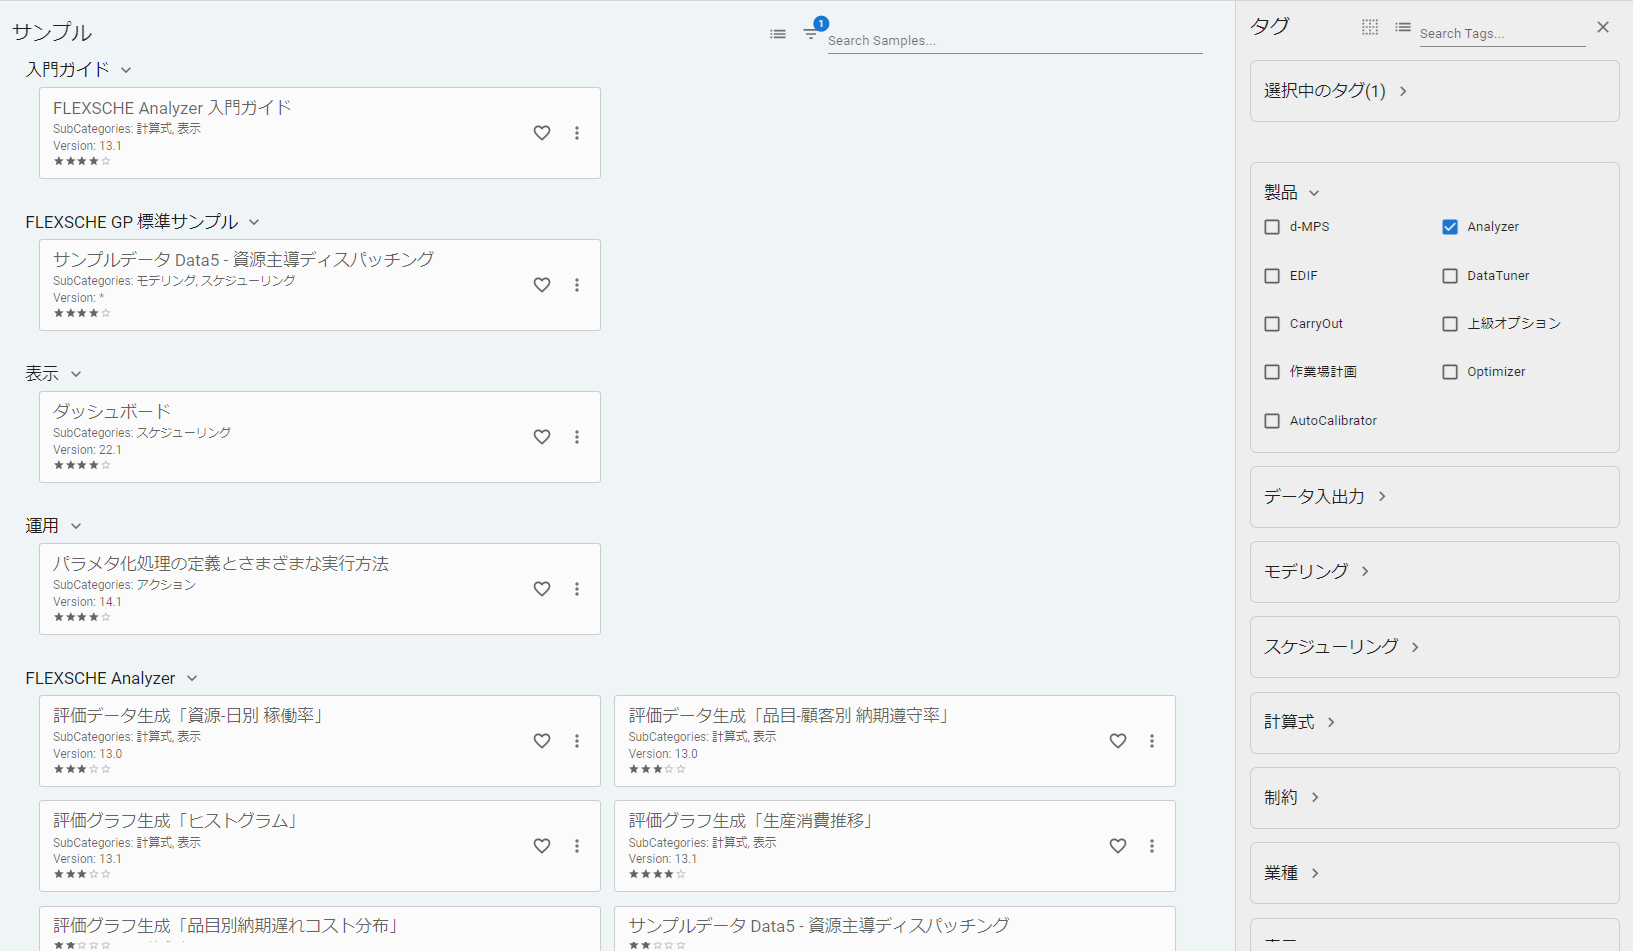Favorite 評価グラフ生成「生産消費推移」
This screenshot has width=1633, height=952.
click(x=1118, y=846)
